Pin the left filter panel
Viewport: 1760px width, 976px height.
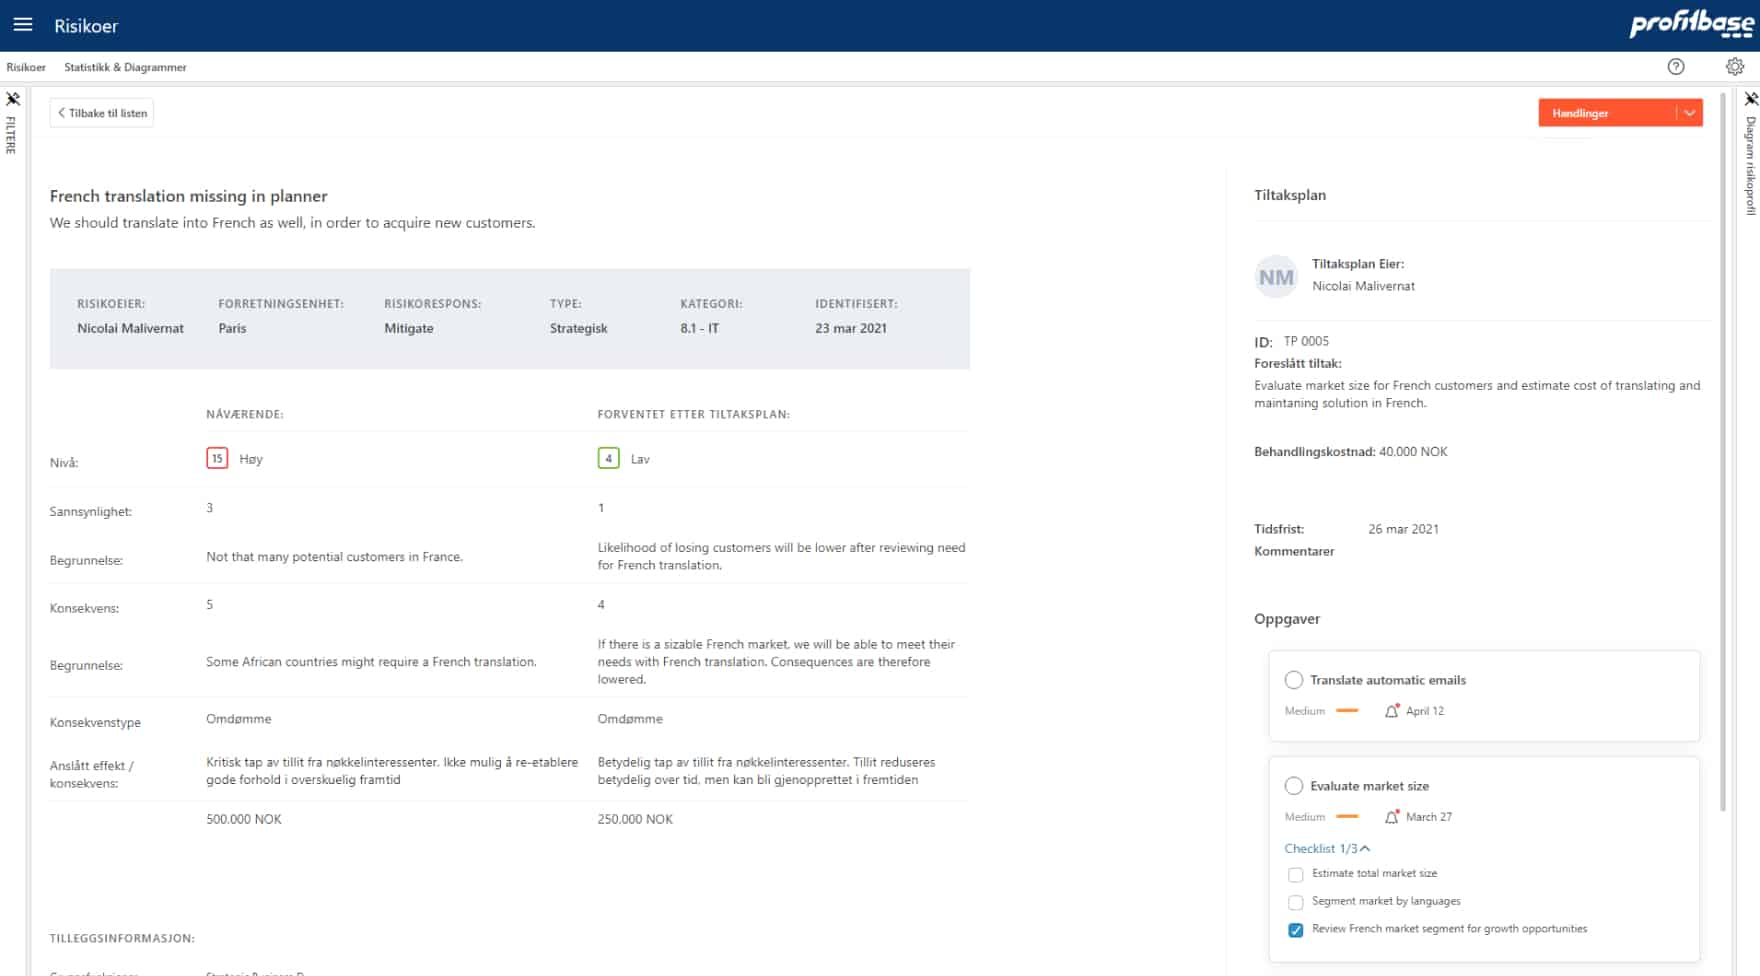13,99
